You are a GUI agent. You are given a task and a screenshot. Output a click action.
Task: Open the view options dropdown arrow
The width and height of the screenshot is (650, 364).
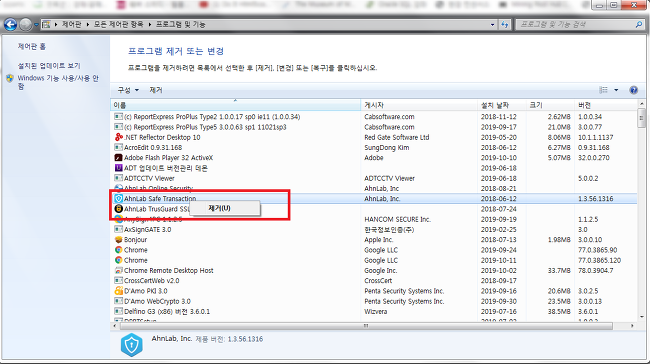click(x=616, y=90)
